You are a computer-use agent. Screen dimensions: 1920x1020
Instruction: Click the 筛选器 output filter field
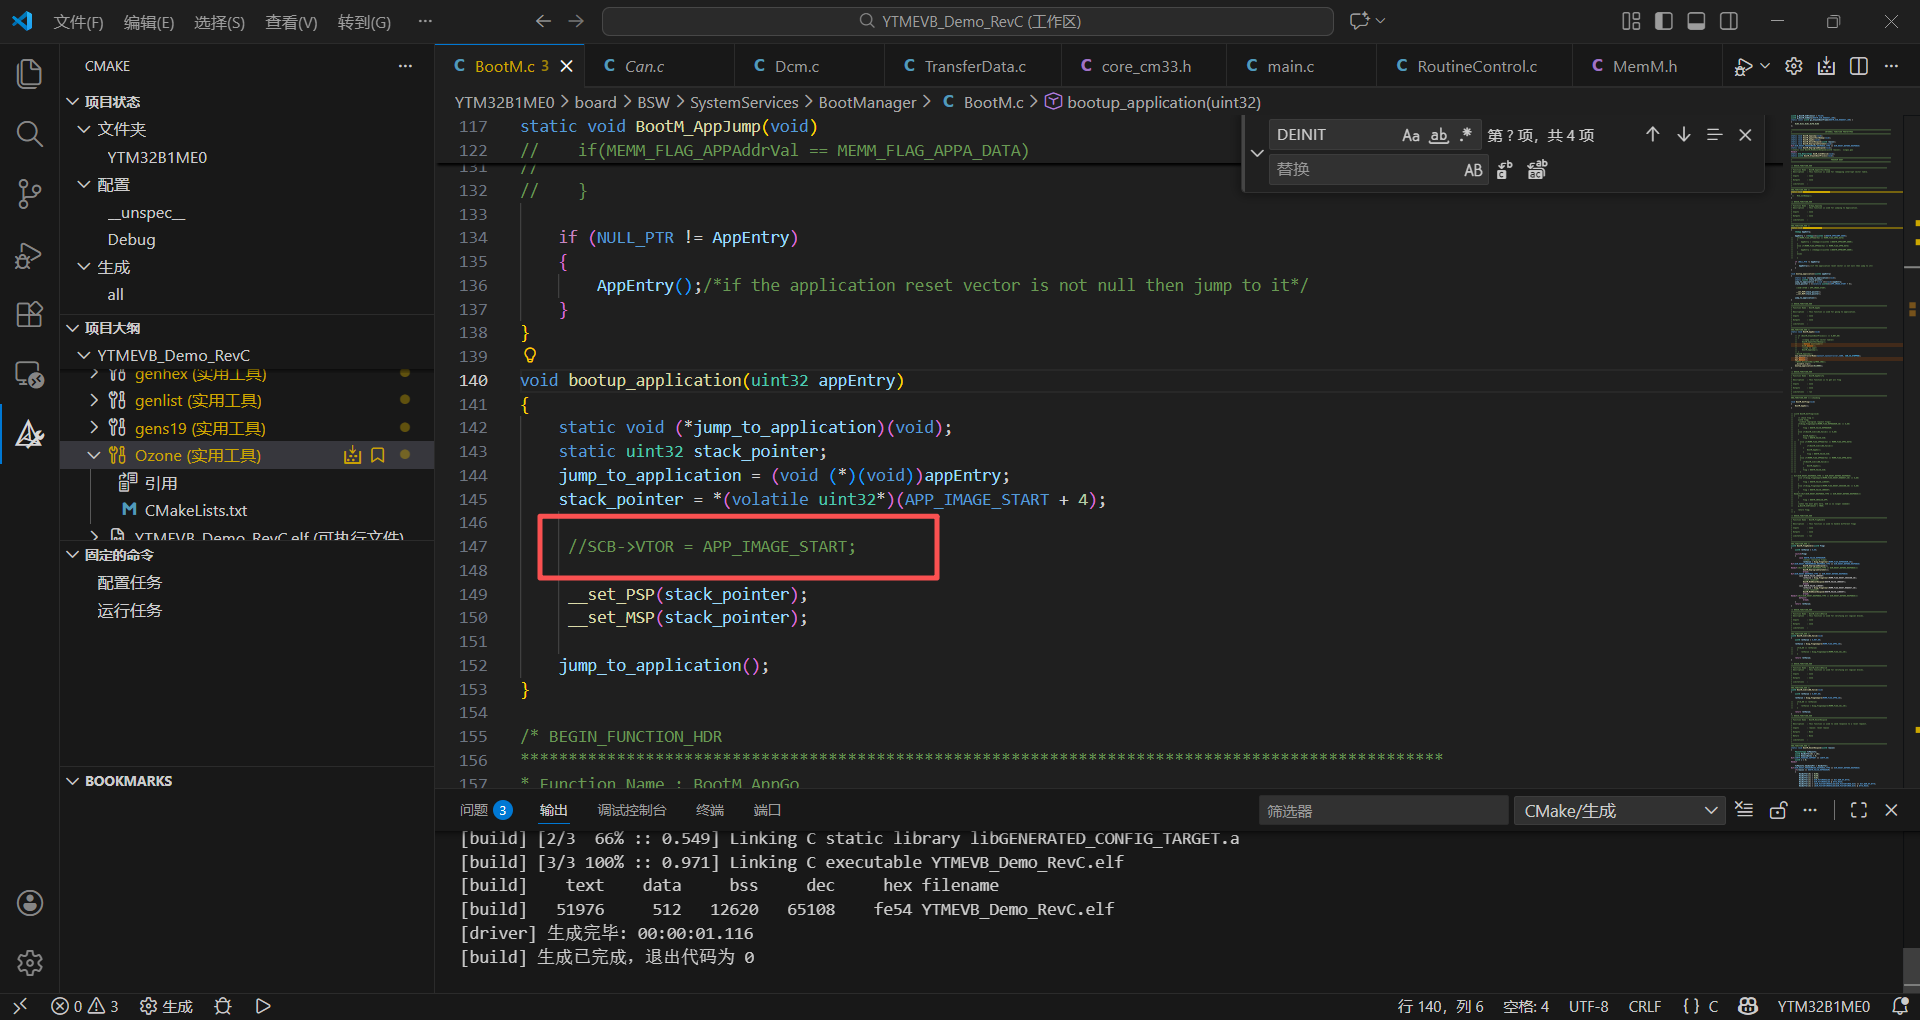[x=1382, y=811]
